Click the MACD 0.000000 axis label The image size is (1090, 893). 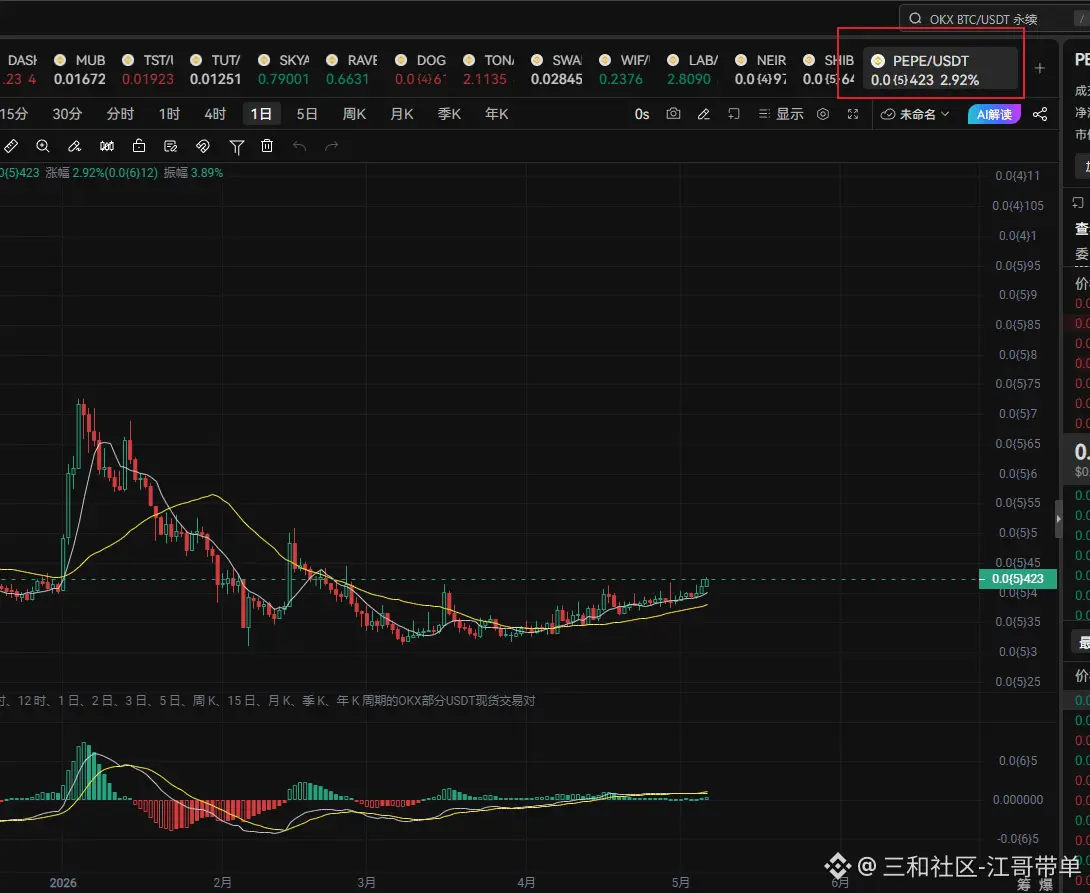point(1018,800)
